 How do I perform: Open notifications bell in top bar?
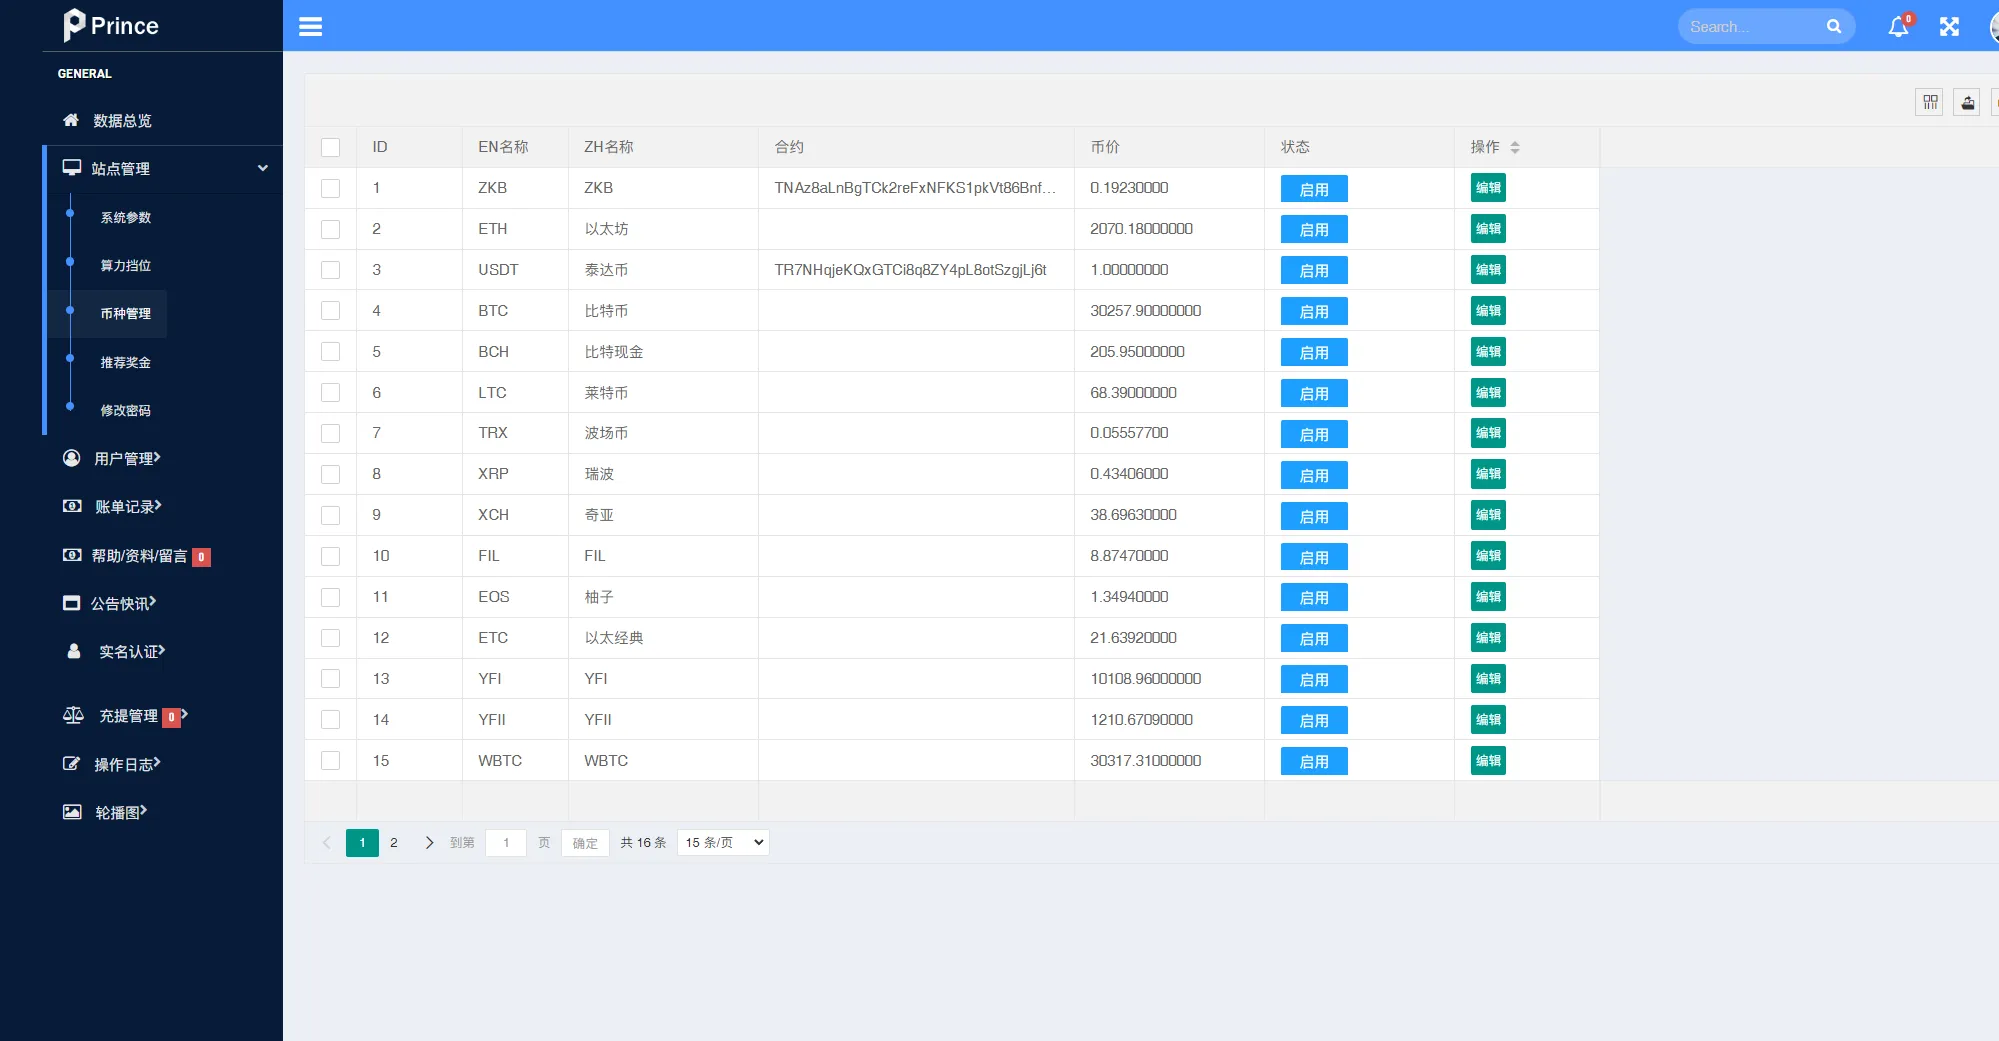(1897, 26)
